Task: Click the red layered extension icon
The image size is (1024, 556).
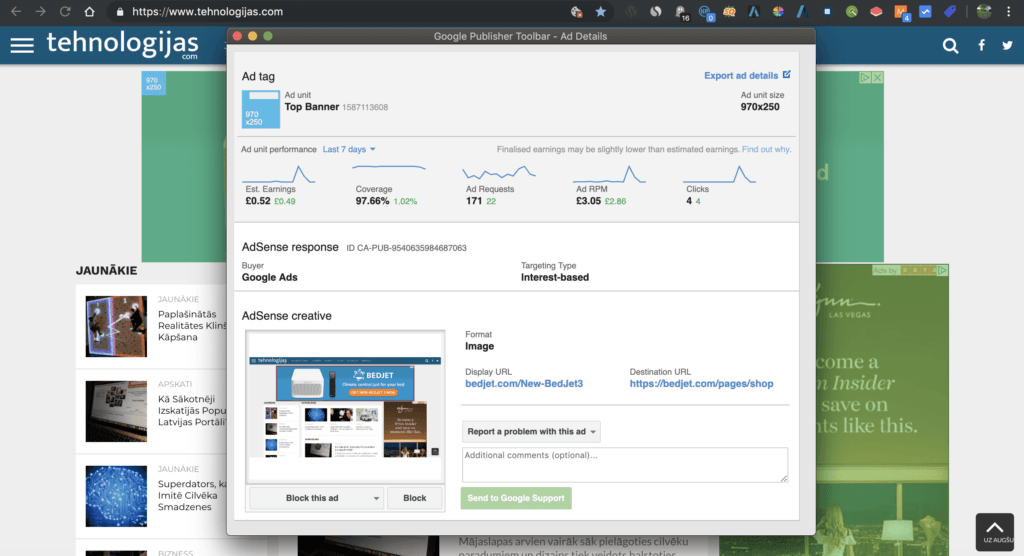Action: [876, 11]
